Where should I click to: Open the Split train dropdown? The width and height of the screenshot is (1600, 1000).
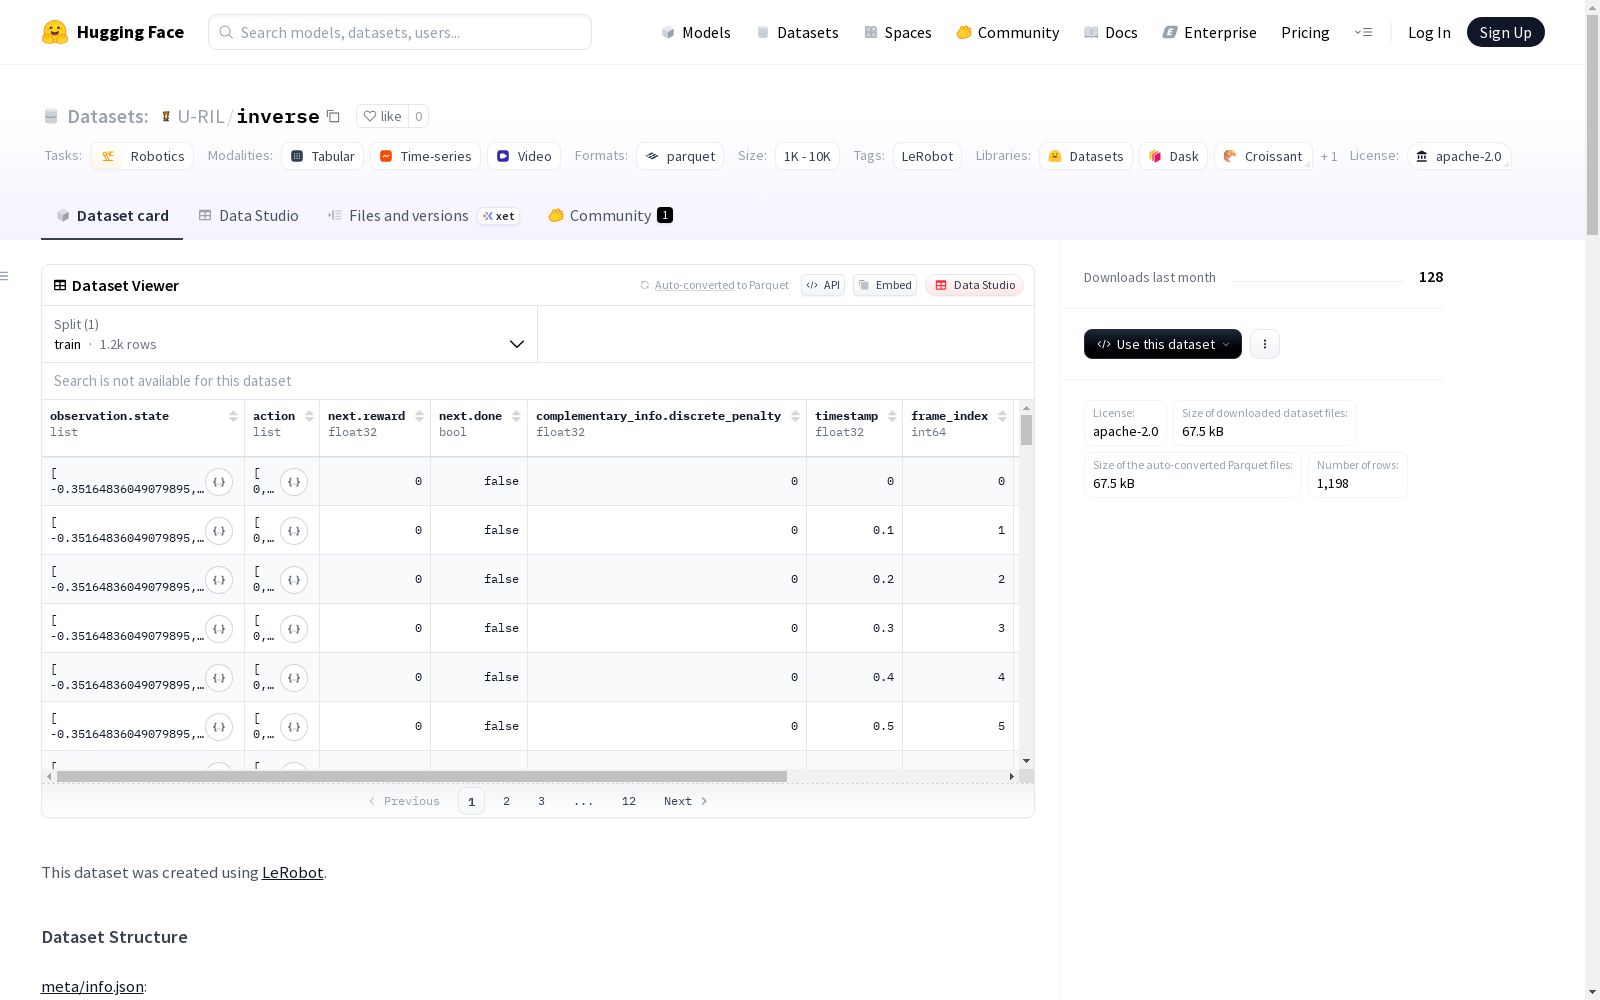coord(289,334)
